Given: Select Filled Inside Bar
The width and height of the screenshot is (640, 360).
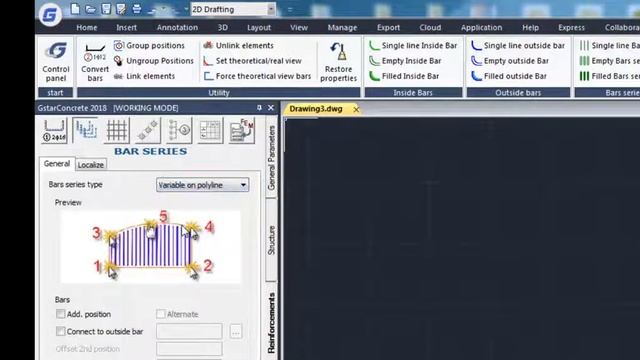Looking at the screenshot, I should click(x=404, y=76).
